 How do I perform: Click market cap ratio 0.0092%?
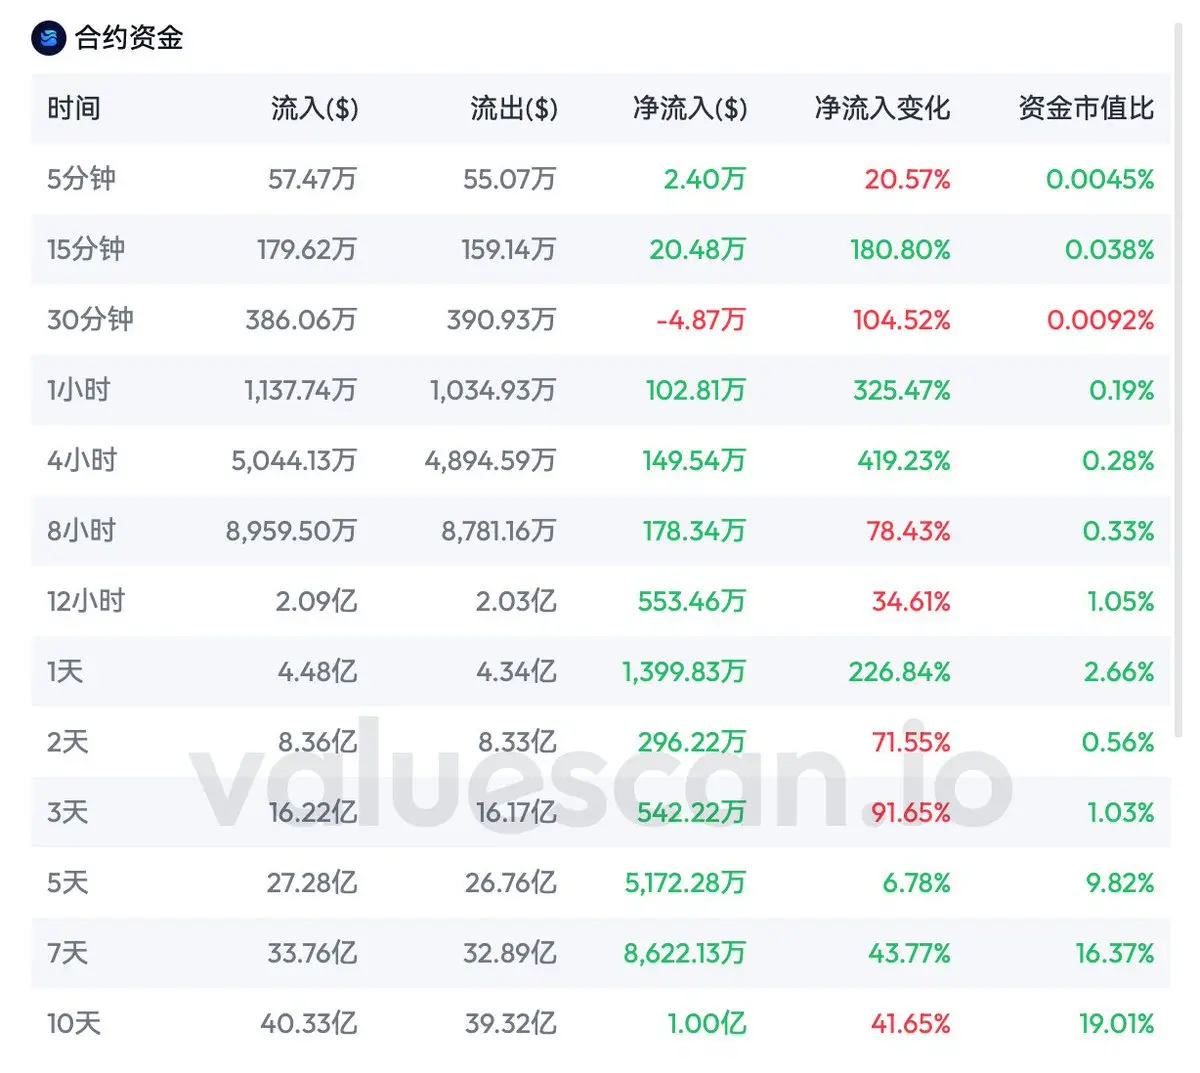pos(1100,320)
